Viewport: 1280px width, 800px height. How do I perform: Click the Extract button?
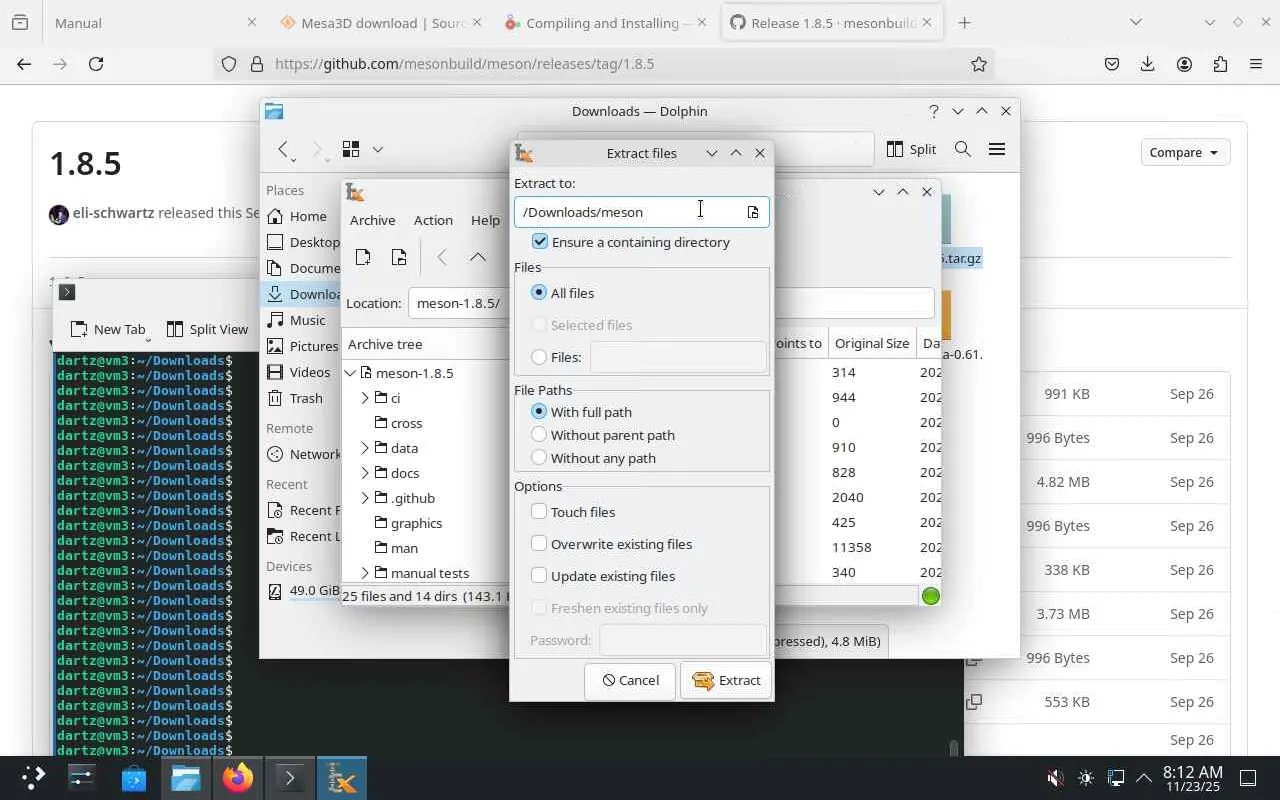click(x=727, y=680)
